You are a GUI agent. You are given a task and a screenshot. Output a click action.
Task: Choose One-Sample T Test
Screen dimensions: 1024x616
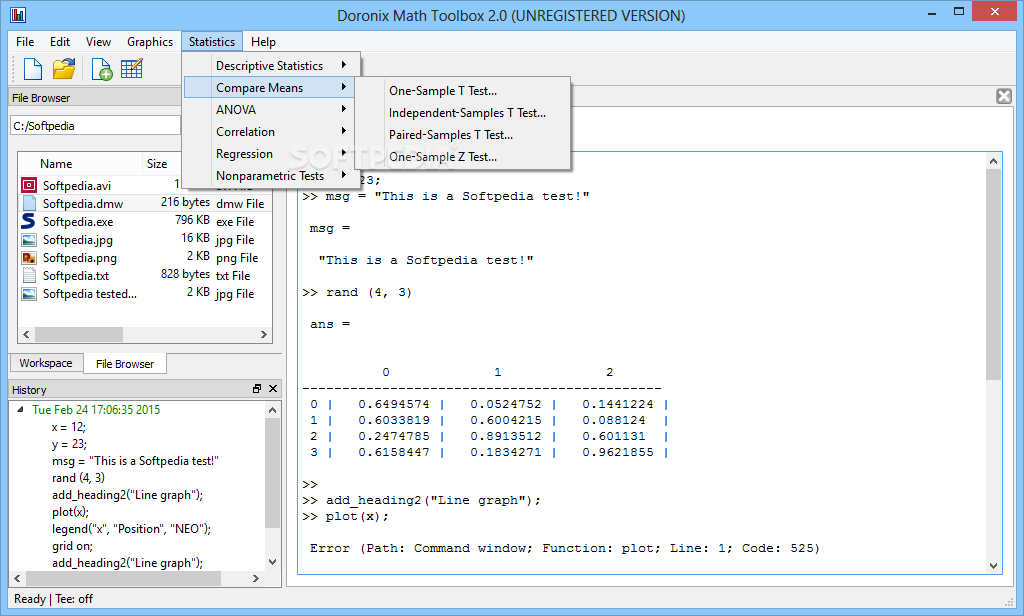pos(463,91)
